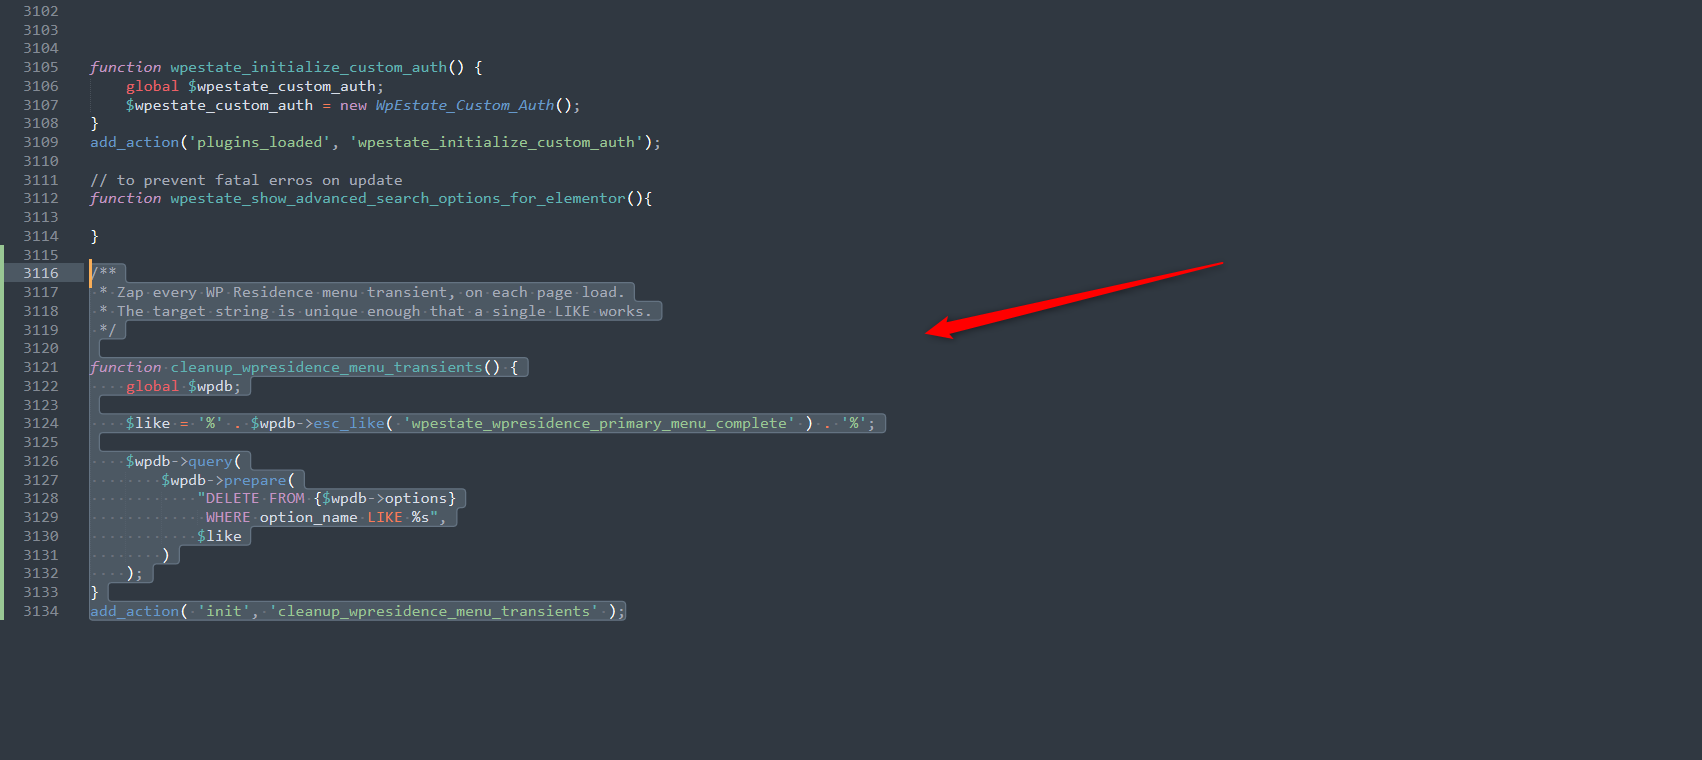Click the 'plugins_loaded' string

click(260, 142)
